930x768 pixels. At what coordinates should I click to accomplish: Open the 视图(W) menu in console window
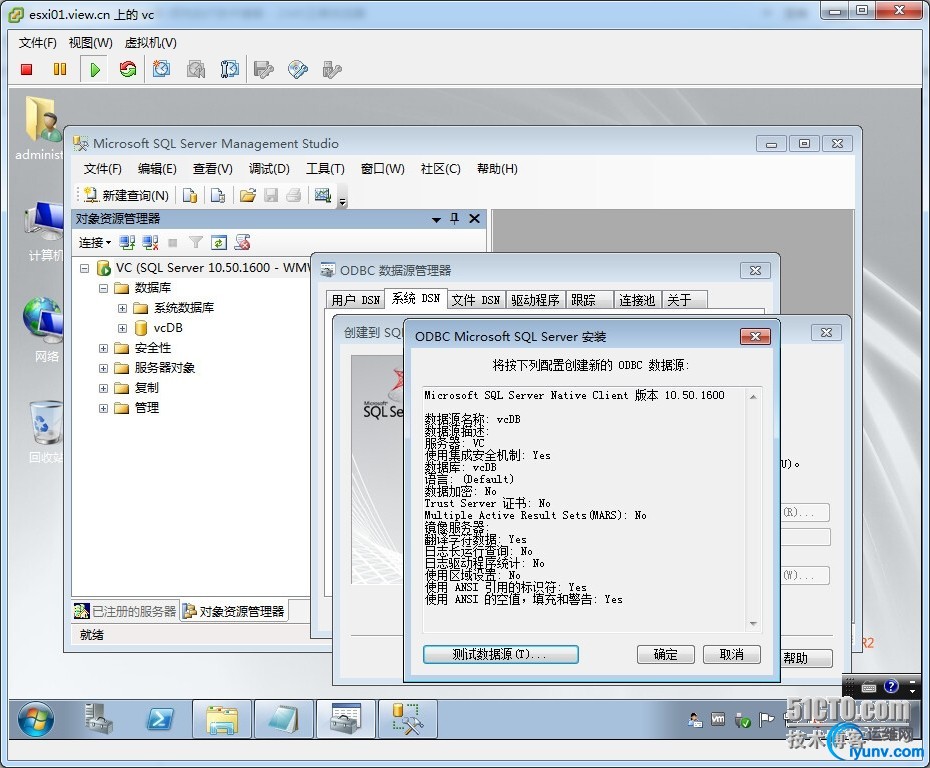pos(90,43)
